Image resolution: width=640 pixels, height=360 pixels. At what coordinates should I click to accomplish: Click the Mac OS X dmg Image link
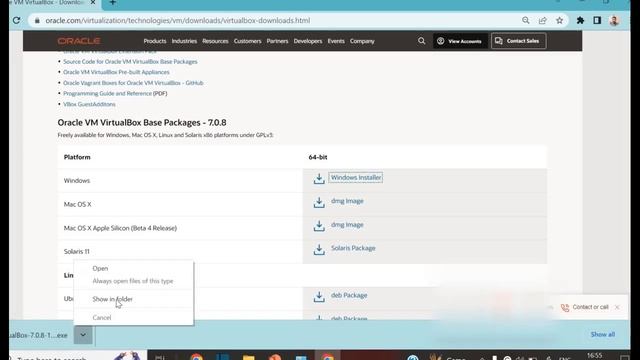[x=347, y=201]
